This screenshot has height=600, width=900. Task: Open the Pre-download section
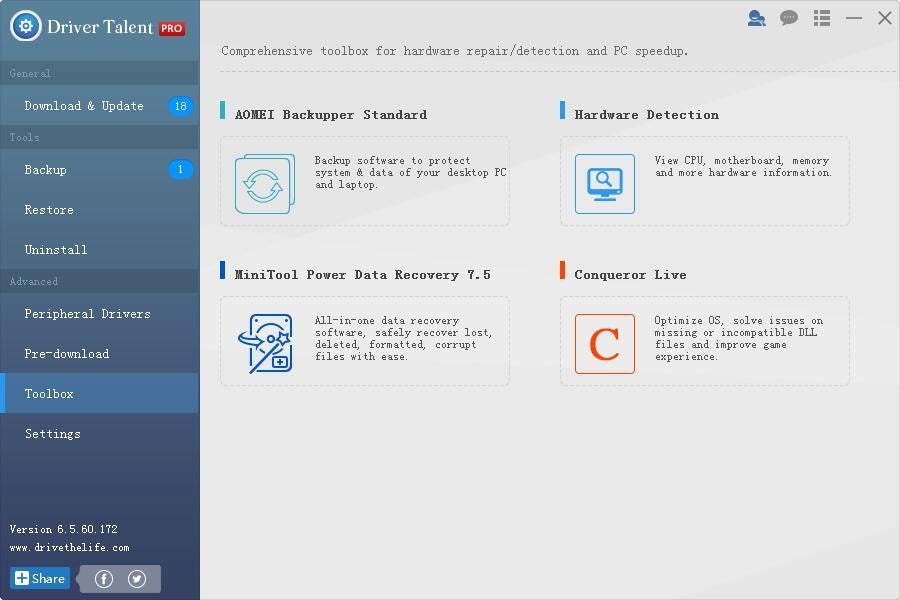click(x=99, y=354)
